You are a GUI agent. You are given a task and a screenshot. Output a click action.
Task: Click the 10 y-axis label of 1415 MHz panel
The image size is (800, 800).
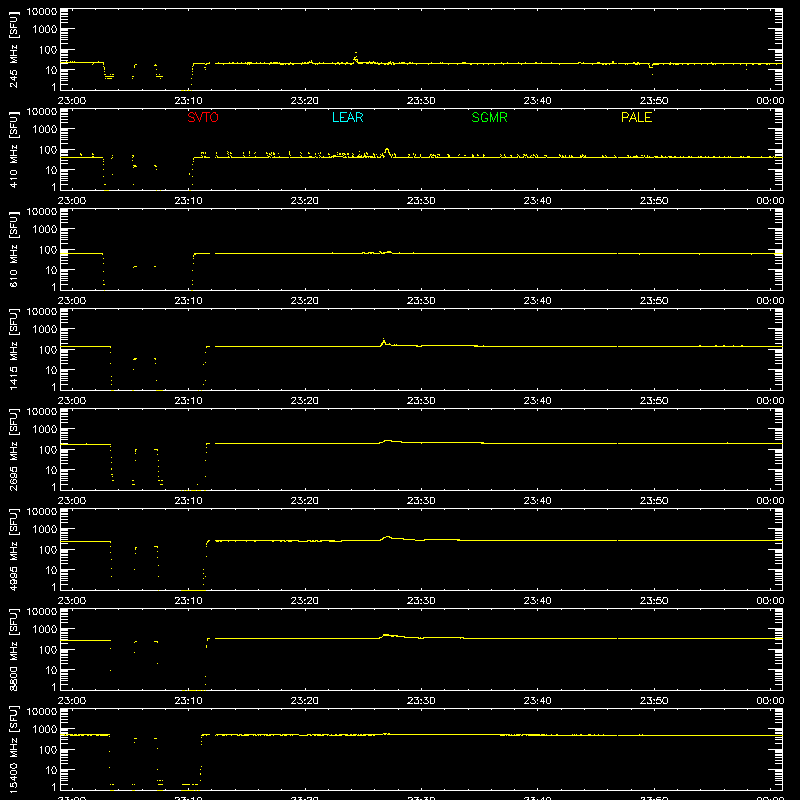pos(51,370)
